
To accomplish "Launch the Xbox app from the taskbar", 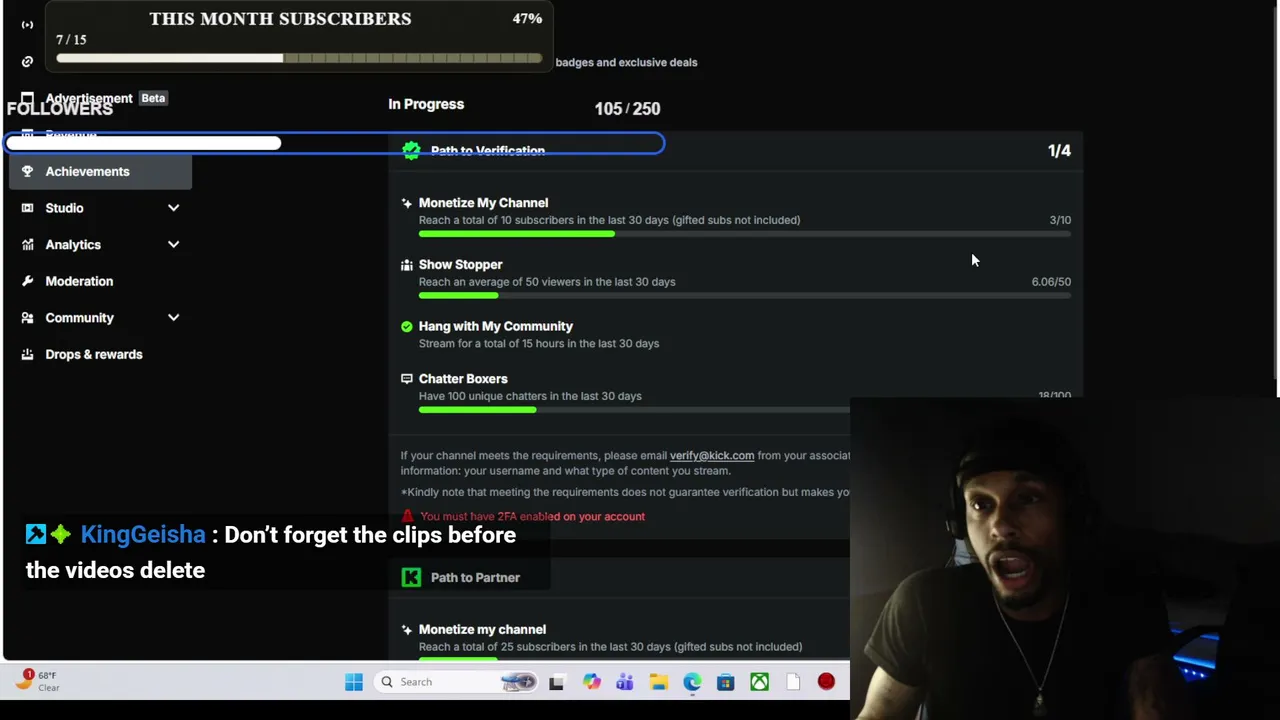I will coord(760,682).
